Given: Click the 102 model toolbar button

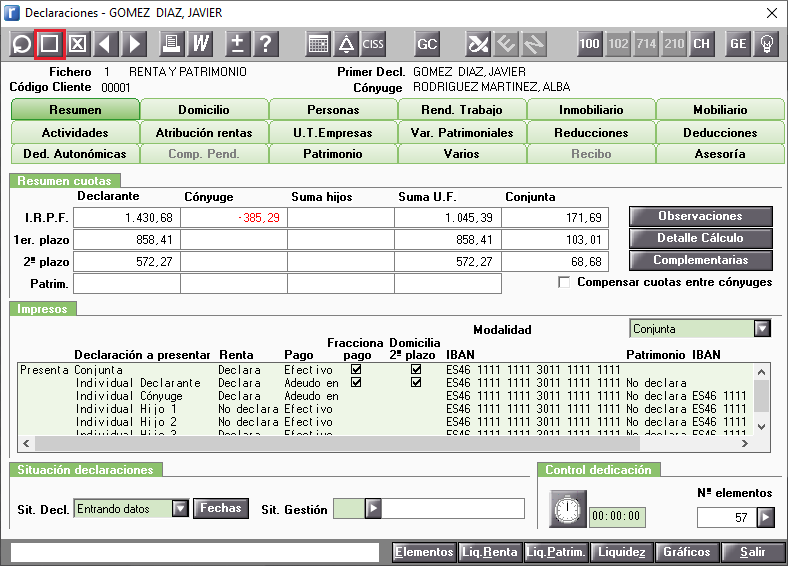Looking at the screenshot, I should (618, 44).
